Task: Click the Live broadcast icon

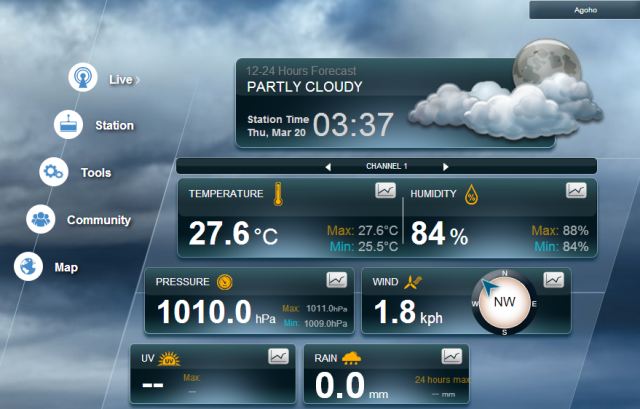Action: click(x=83, y=77)
